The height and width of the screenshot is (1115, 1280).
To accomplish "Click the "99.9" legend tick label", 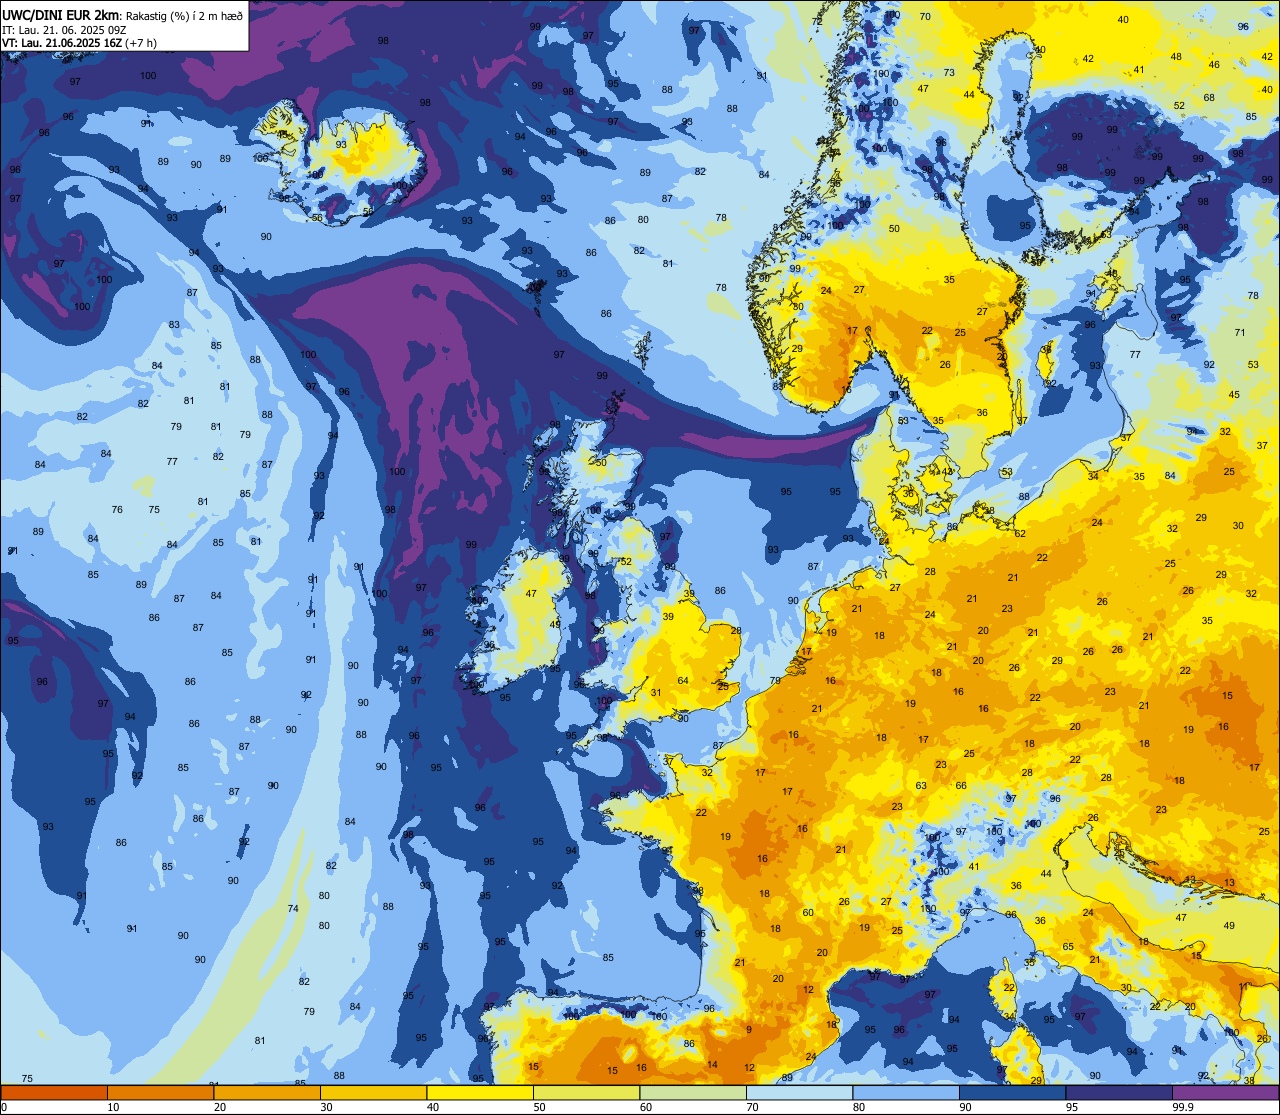I will coord(1184,1107).
